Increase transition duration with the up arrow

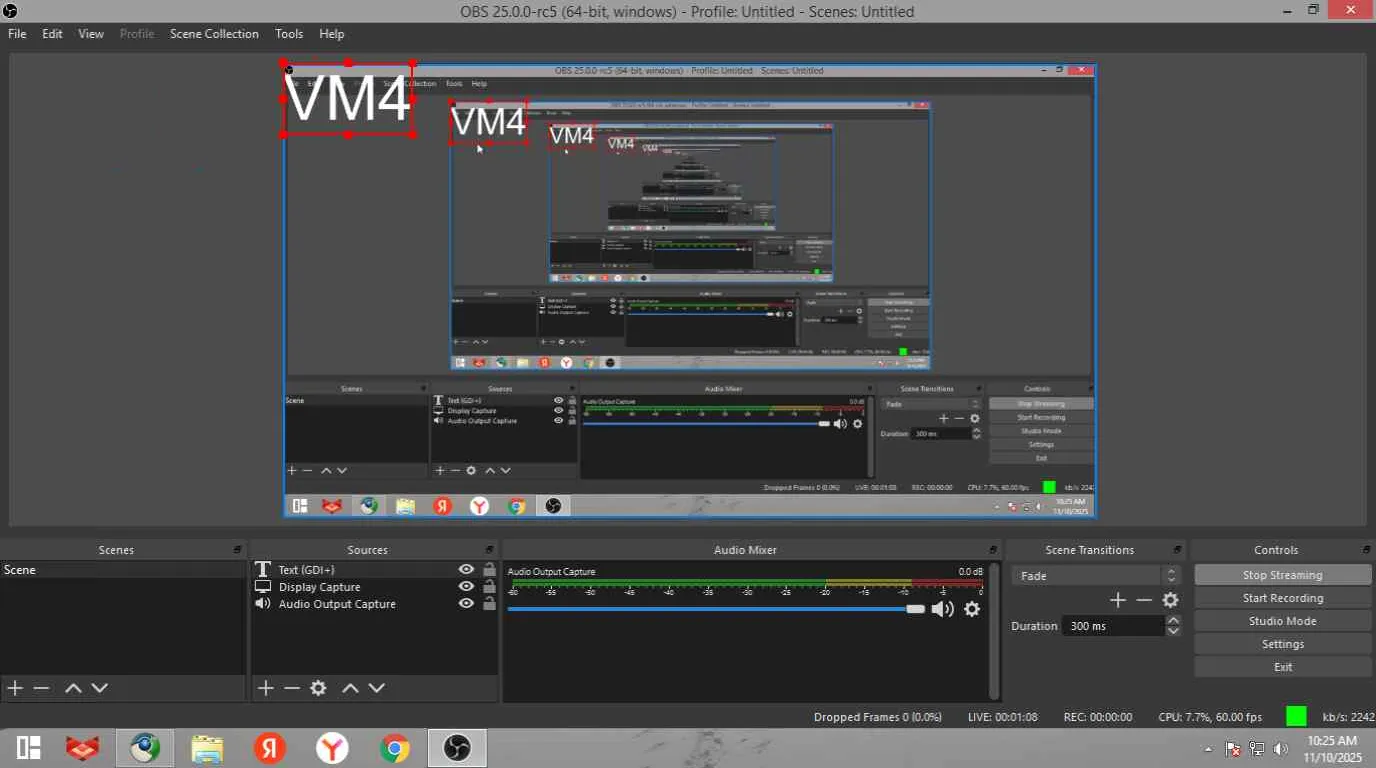[x=1174, y=621]
